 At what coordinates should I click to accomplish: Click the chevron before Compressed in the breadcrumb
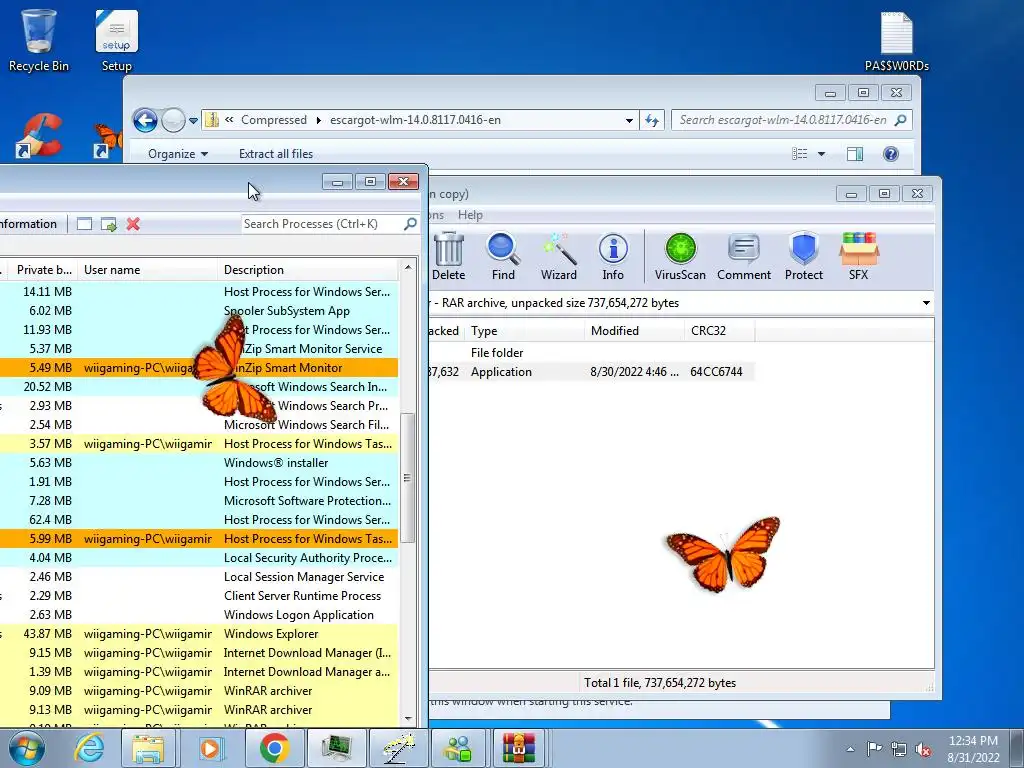tap(229, 120)
